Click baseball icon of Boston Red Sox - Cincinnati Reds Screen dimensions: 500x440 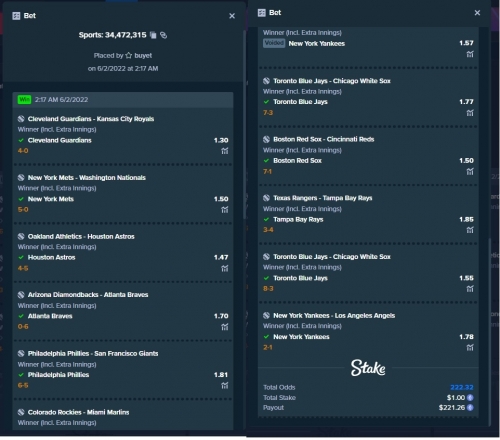[266, 139]
